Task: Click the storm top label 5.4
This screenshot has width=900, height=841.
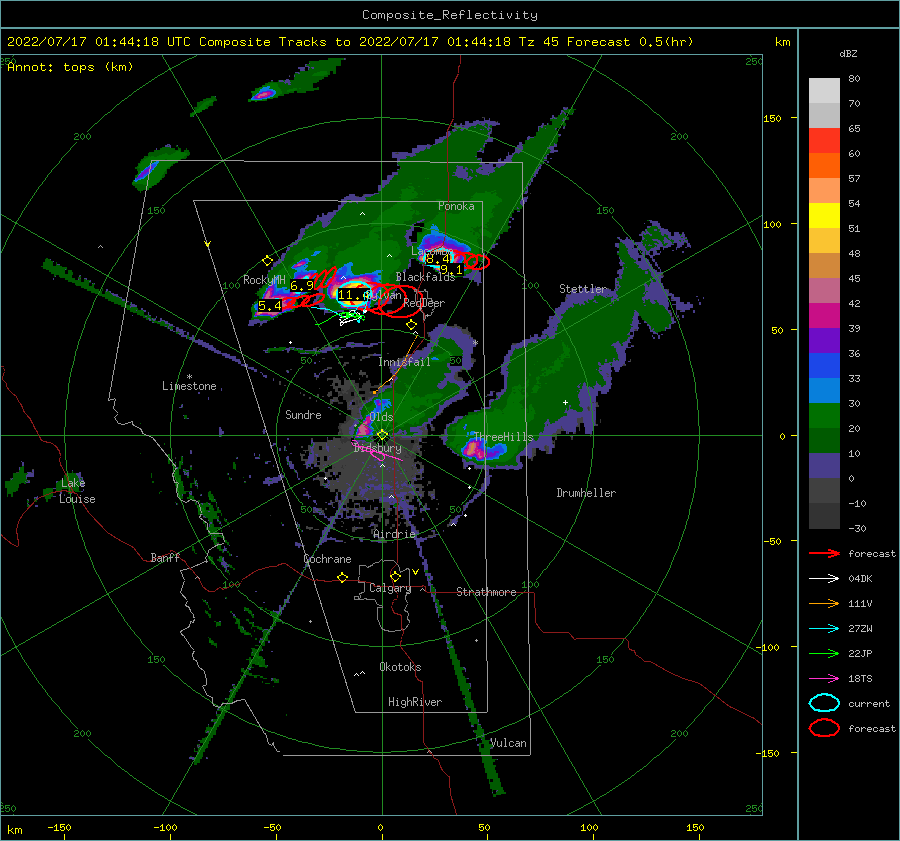Action: (270, 306)
